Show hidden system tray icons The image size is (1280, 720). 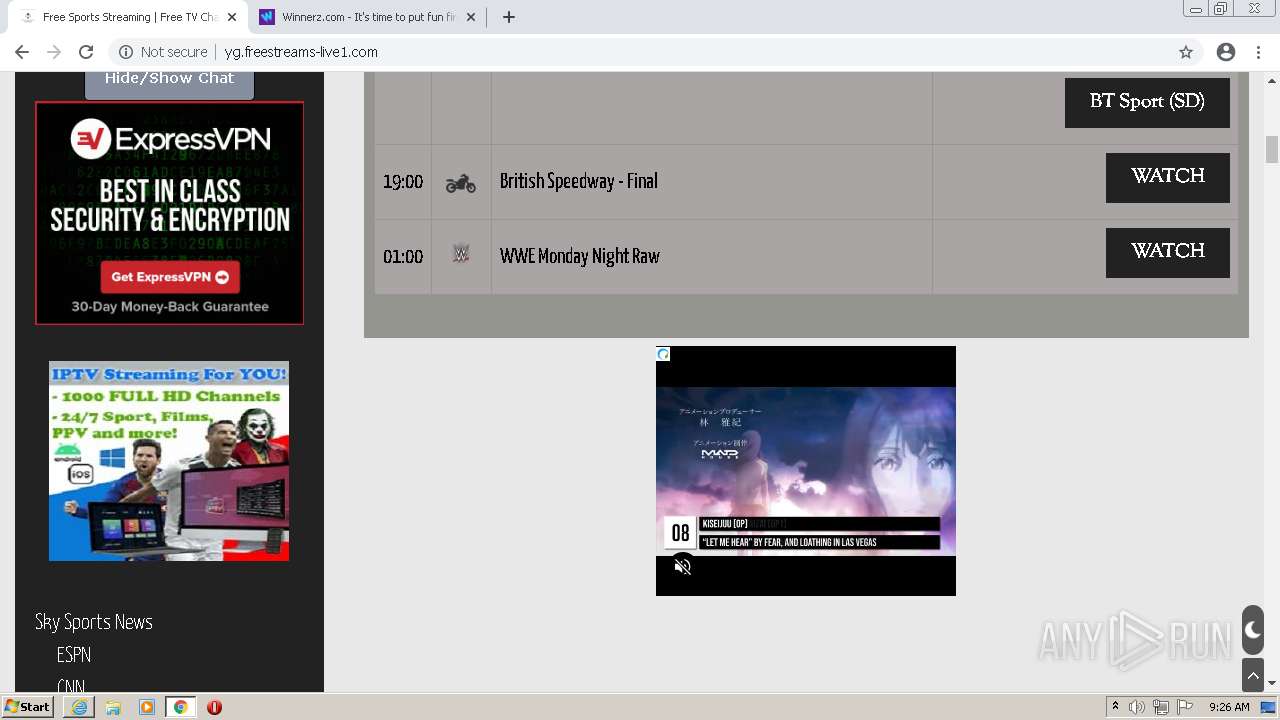(1115, 707)
